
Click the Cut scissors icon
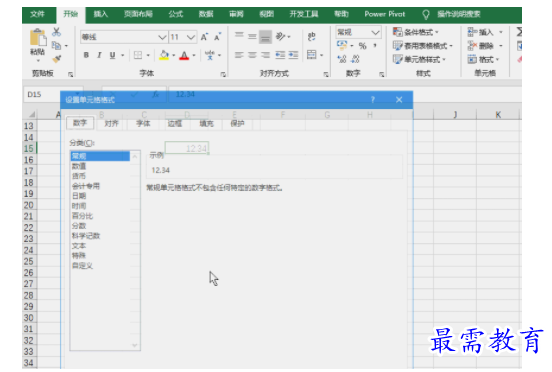click(56, 32)
